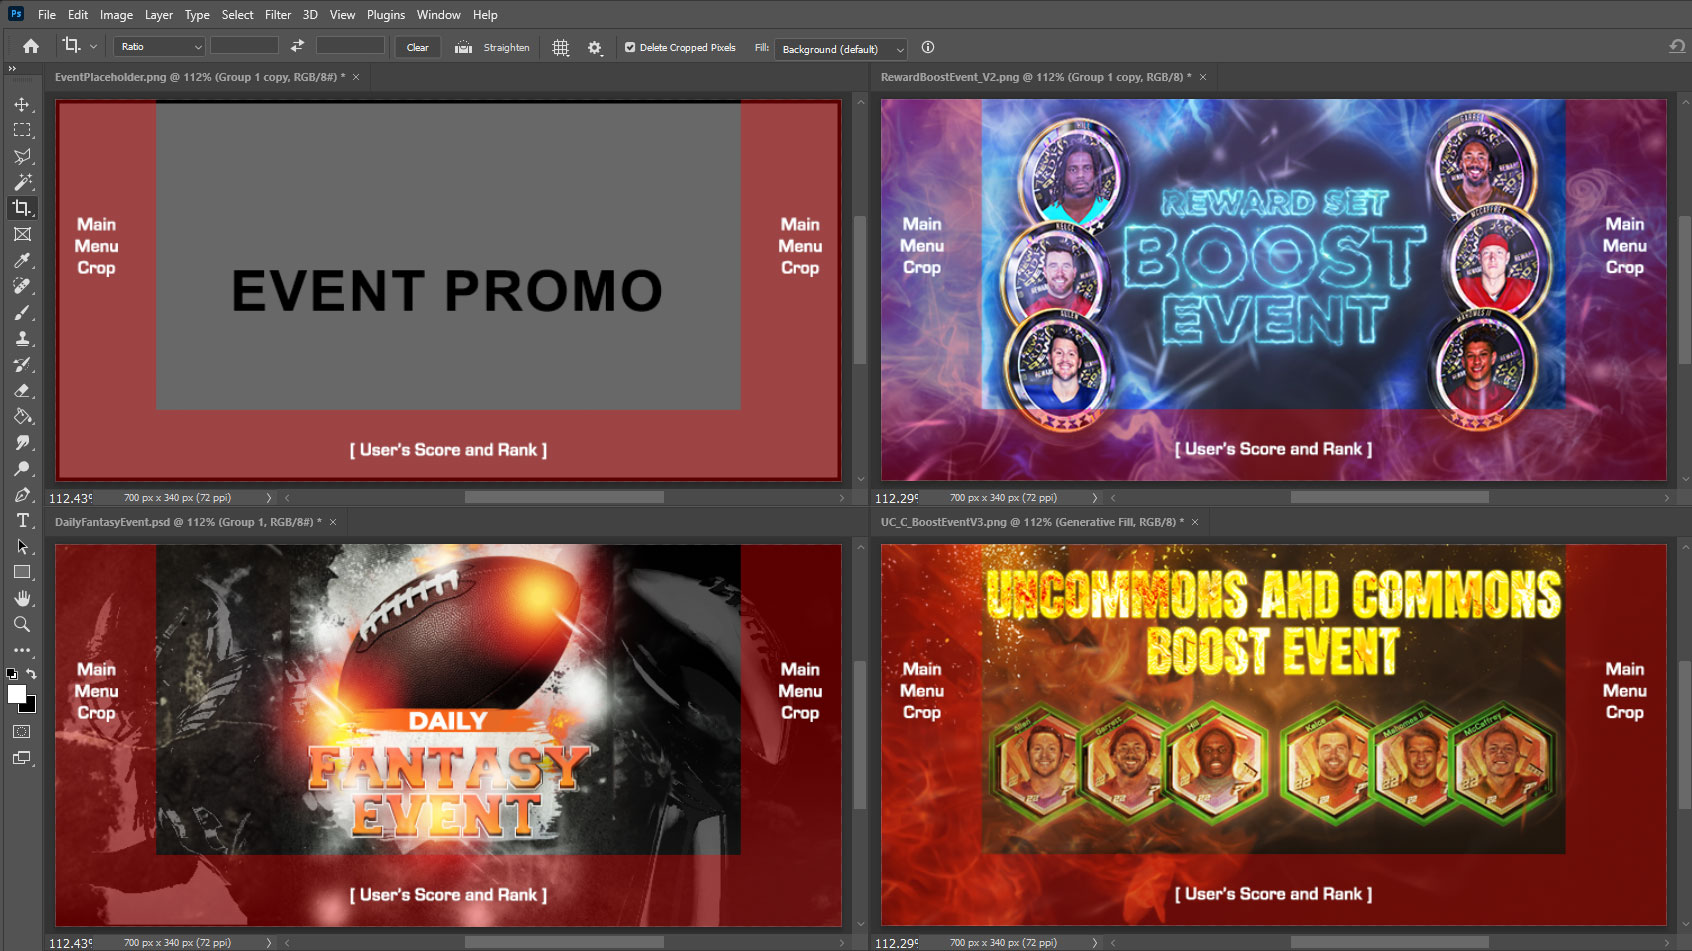Open the crop settings gear menu
Viewport: 1692px width, 951px height.
595,47
